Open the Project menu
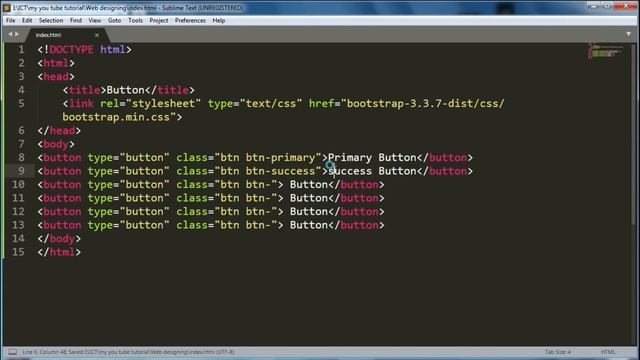 [x=159, y=20]
